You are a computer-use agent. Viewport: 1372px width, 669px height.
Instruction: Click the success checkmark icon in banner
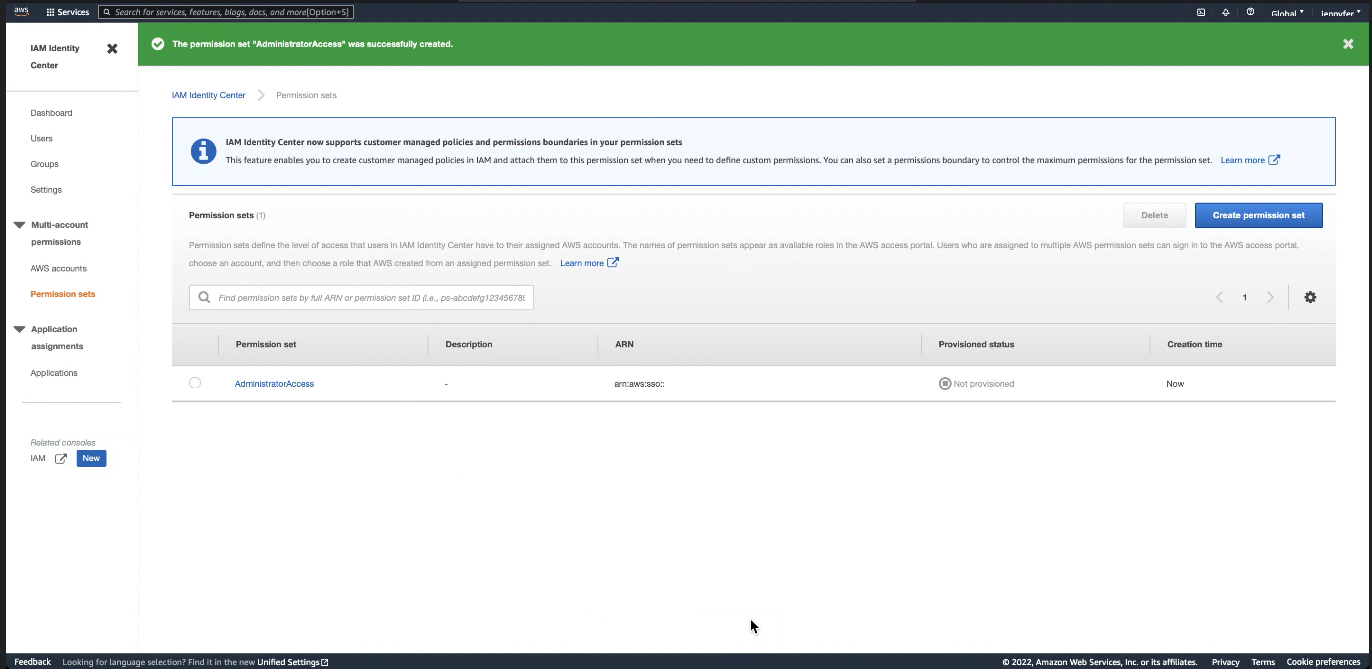(157, 44)
